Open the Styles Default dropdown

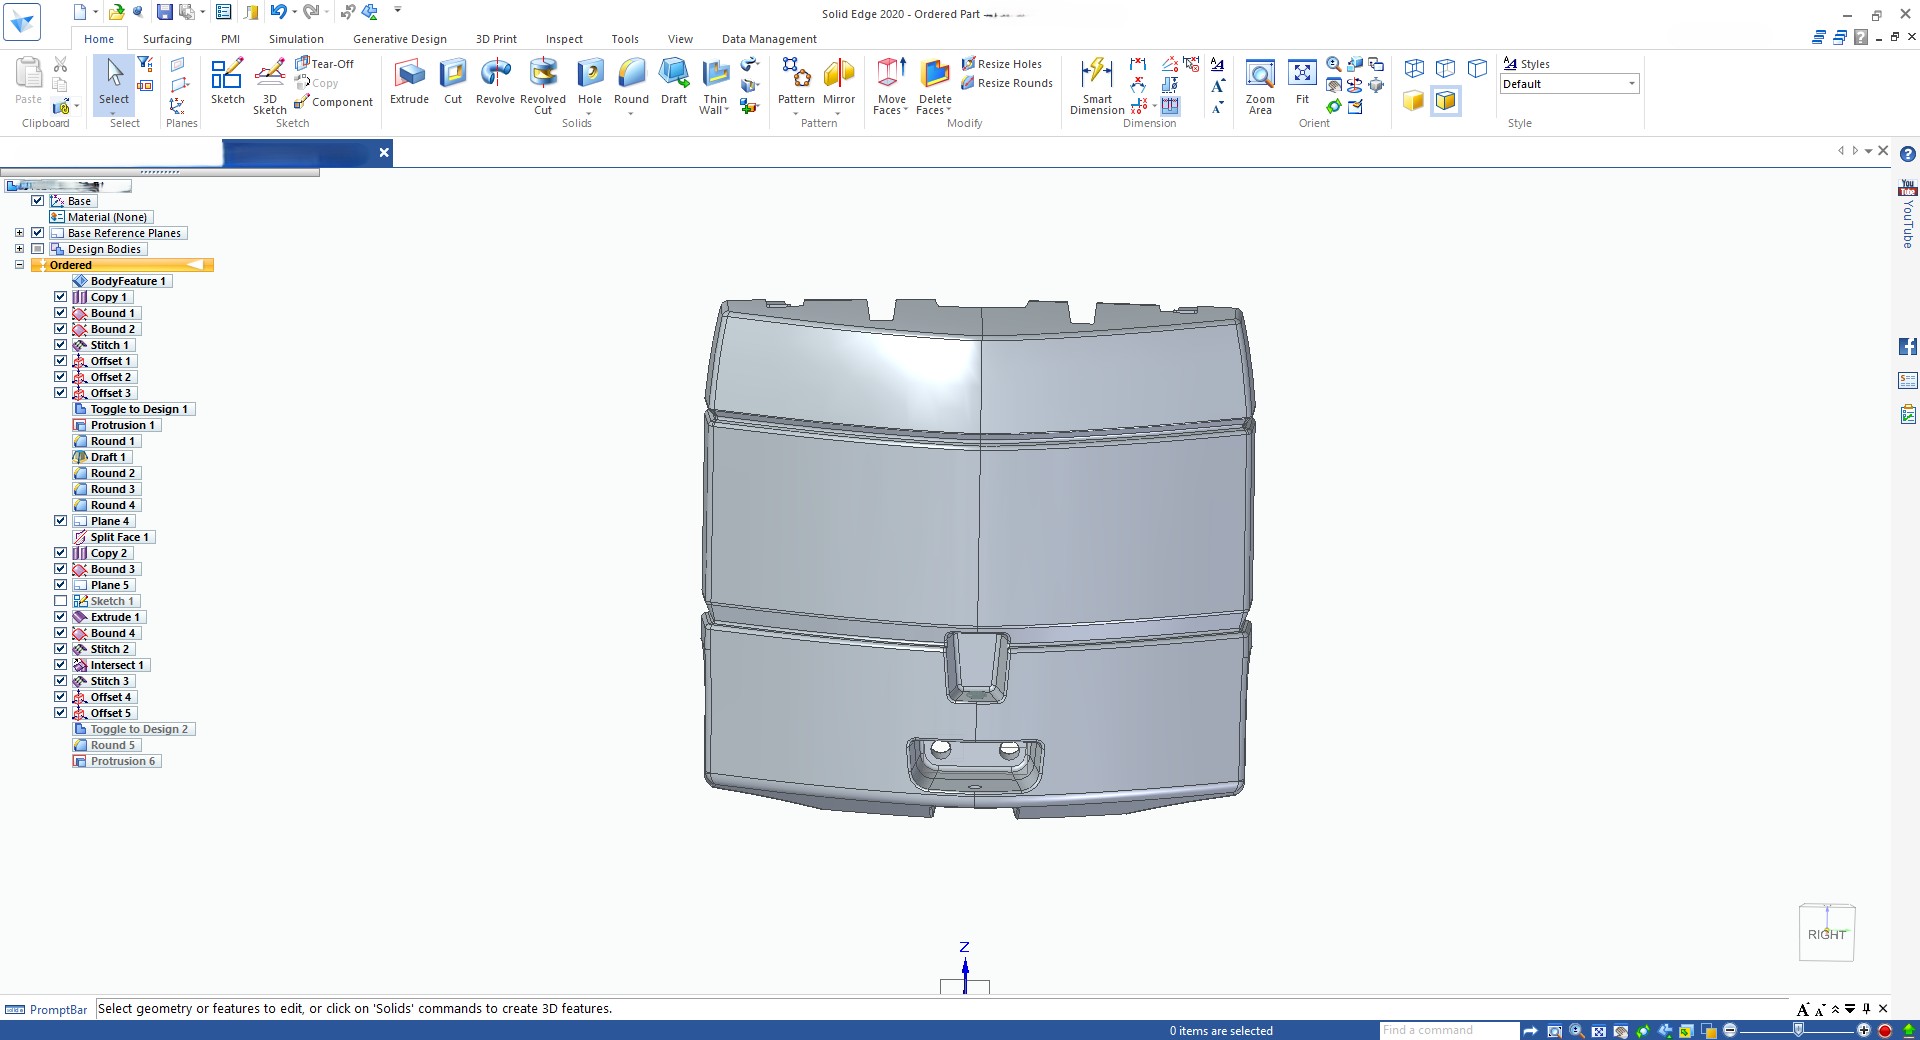pyautogui.click(x=1632, y=84)
